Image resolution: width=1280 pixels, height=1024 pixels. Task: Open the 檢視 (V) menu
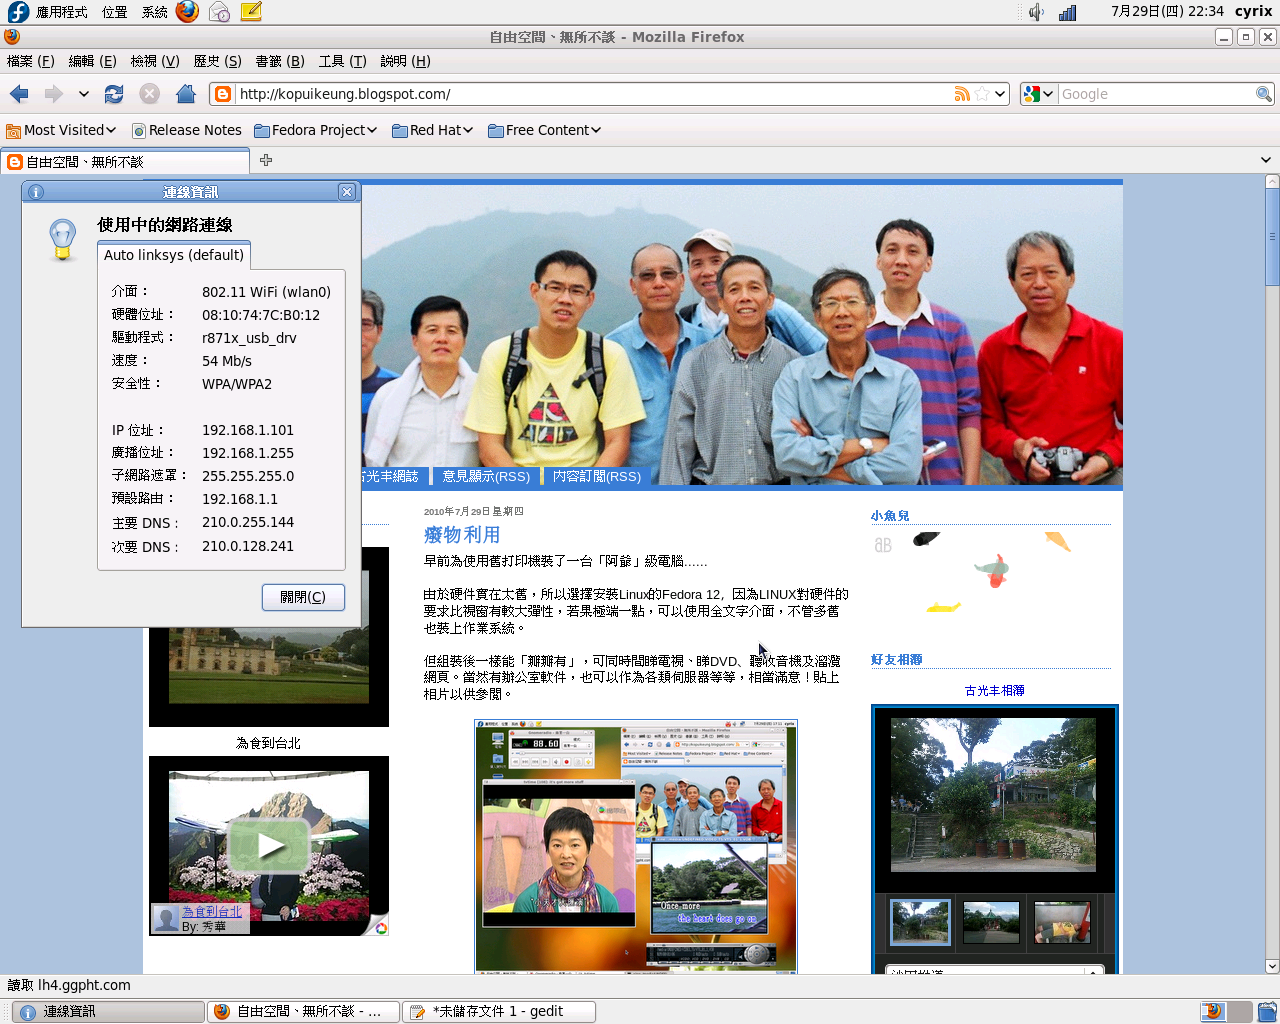coord(155,61)
